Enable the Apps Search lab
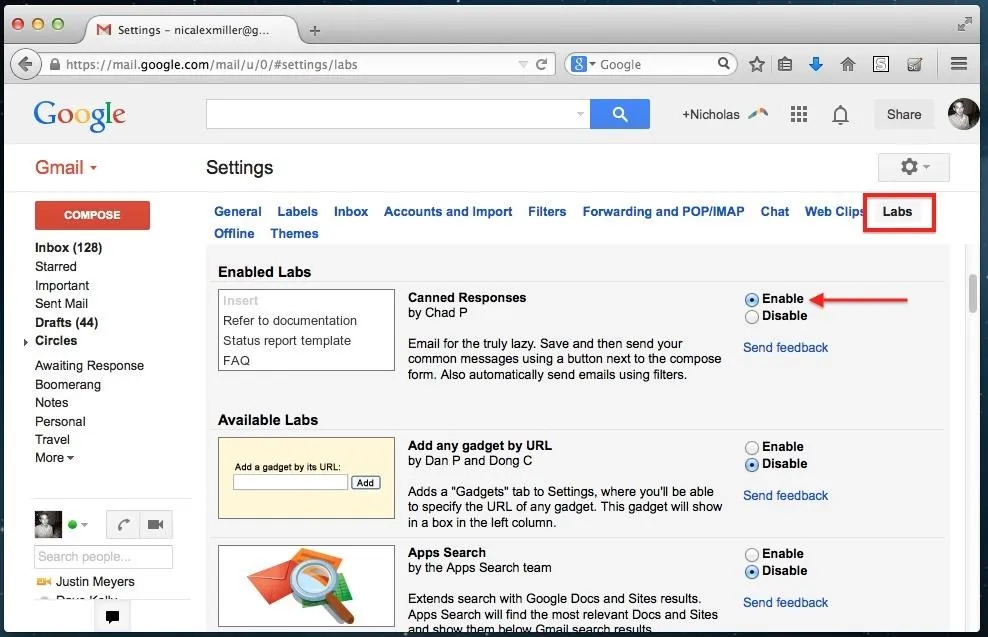The height and width of the screenshot is (637, 988). click(751, 555)
